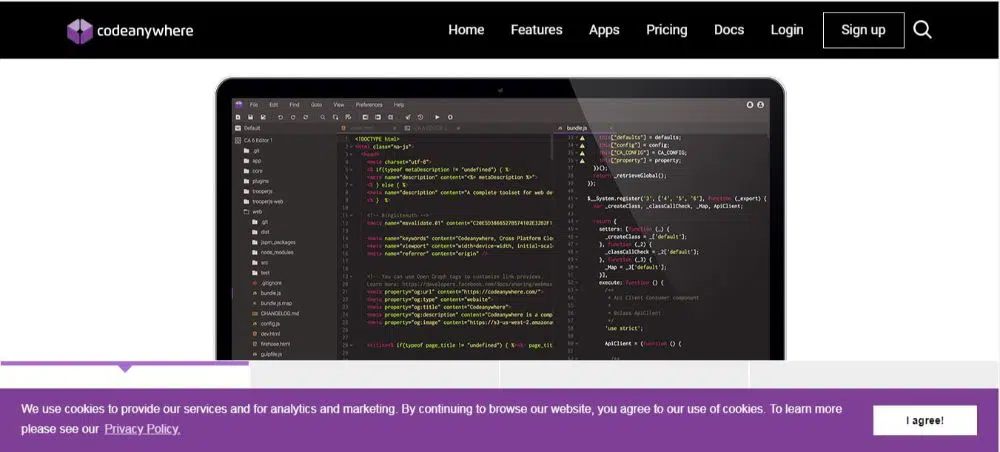Image resolution: width=1000 pixels, height=452 pixels.
Task: Click the undo arrow icon in editor toolbar
Action: (279, 117)
